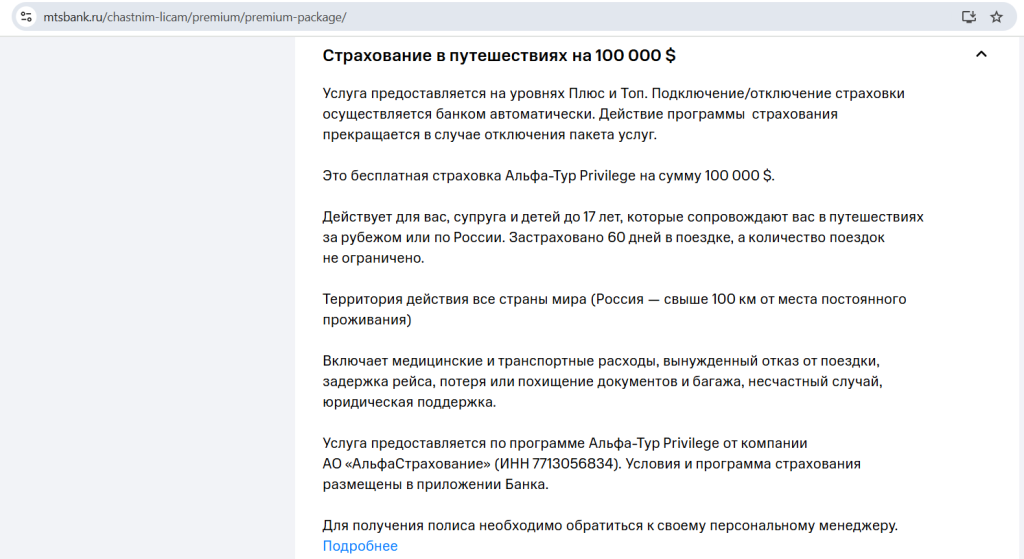The width and height of the screenshot is (1024, 559).
Task: Click the company name «АльфаСтрахование»
Action: pyautogui.click(x=419, y=464)
